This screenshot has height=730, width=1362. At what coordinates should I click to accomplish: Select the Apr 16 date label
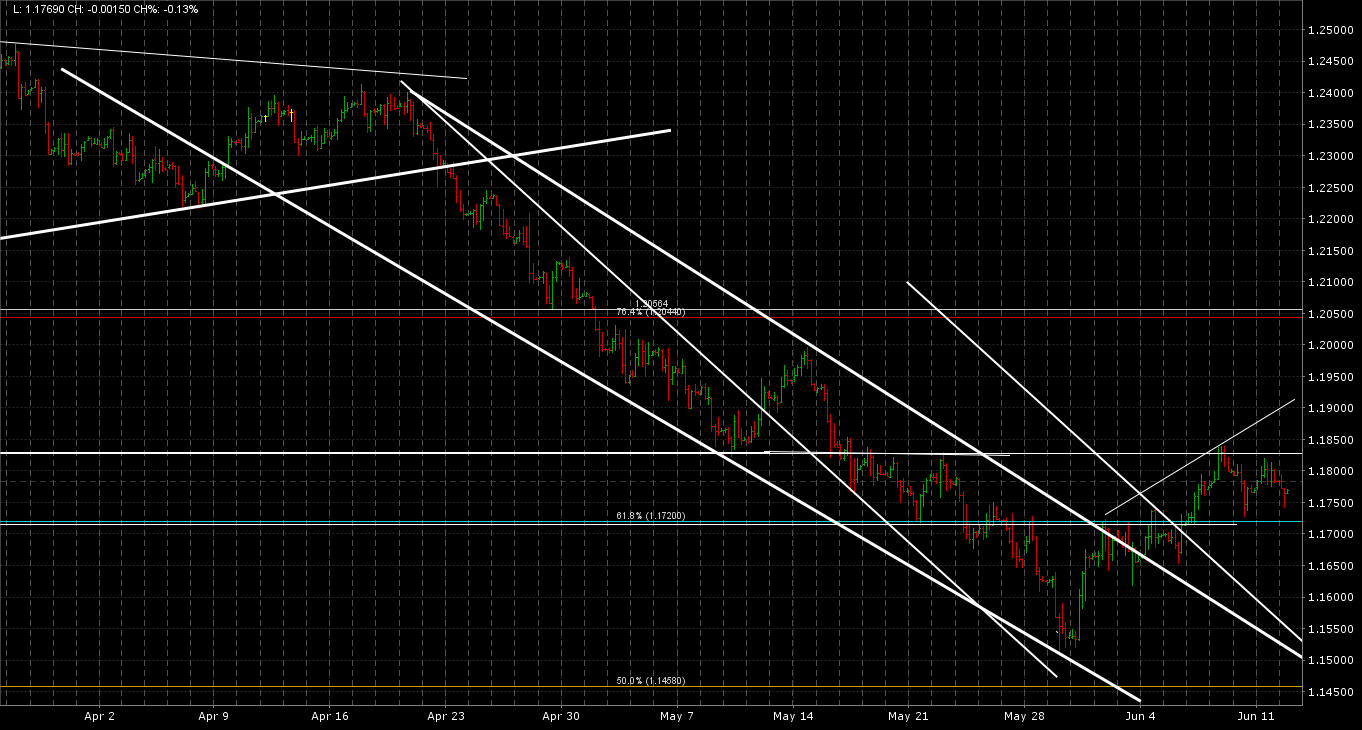tap(329, 717)
